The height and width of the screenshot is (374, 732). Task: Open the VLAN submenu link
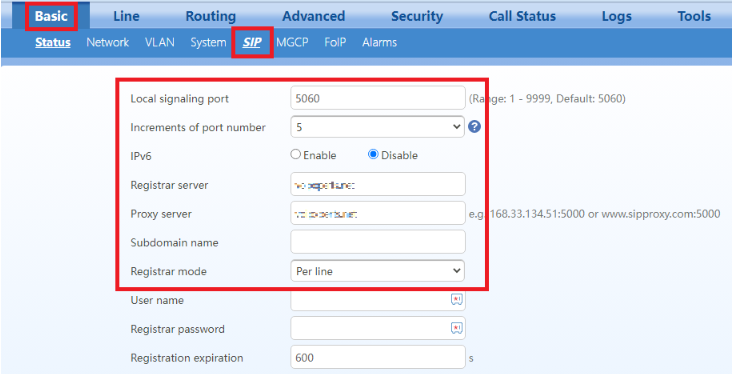160,42
